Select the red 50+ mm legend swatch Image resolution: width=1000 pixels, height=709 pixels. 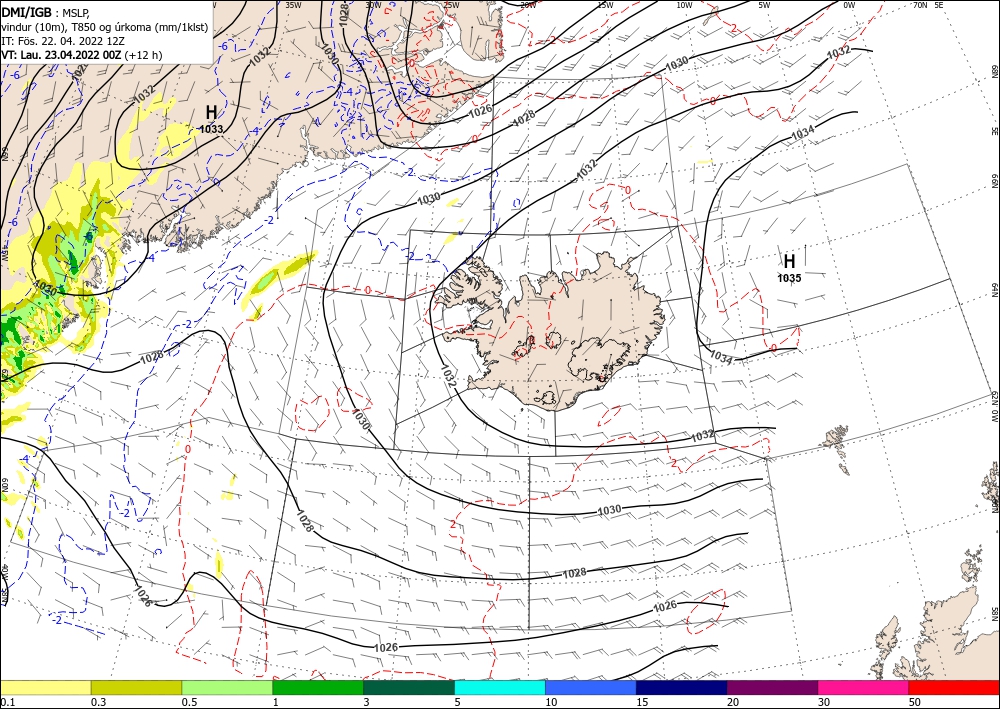tap(954, 687)
